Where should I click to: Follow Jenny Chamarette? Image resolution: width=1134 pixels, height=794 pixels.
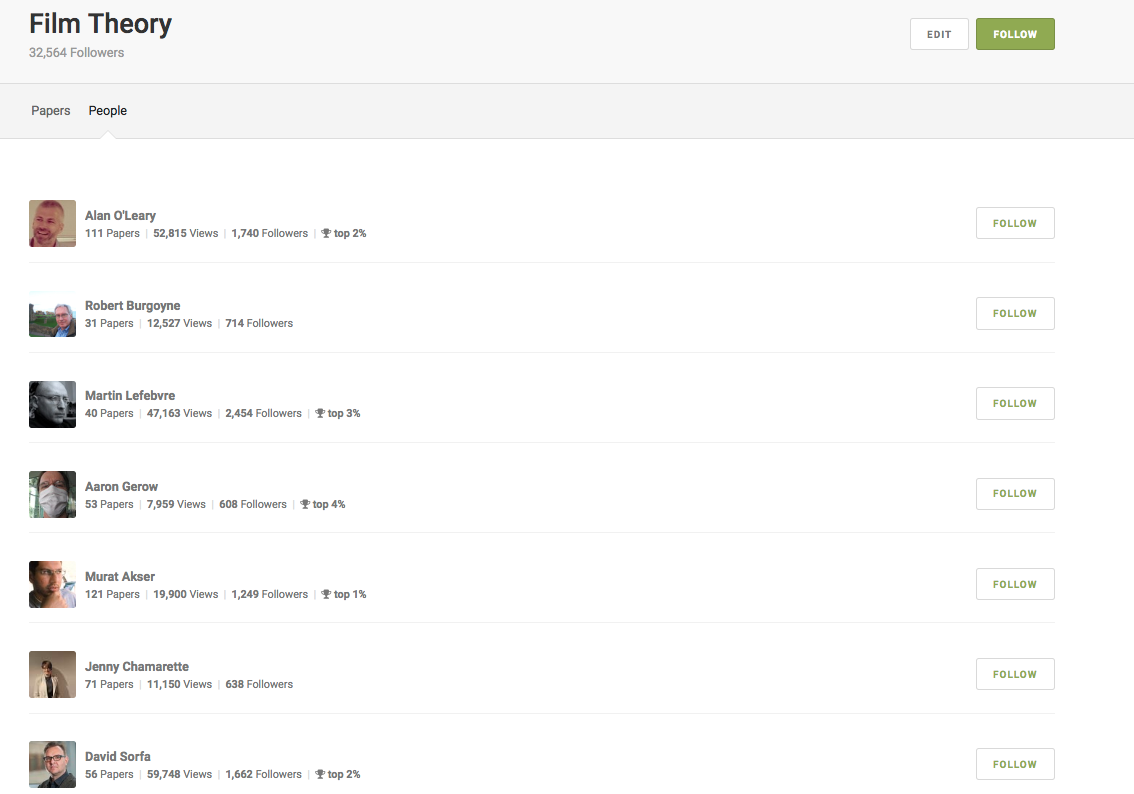click(1014, 674)
